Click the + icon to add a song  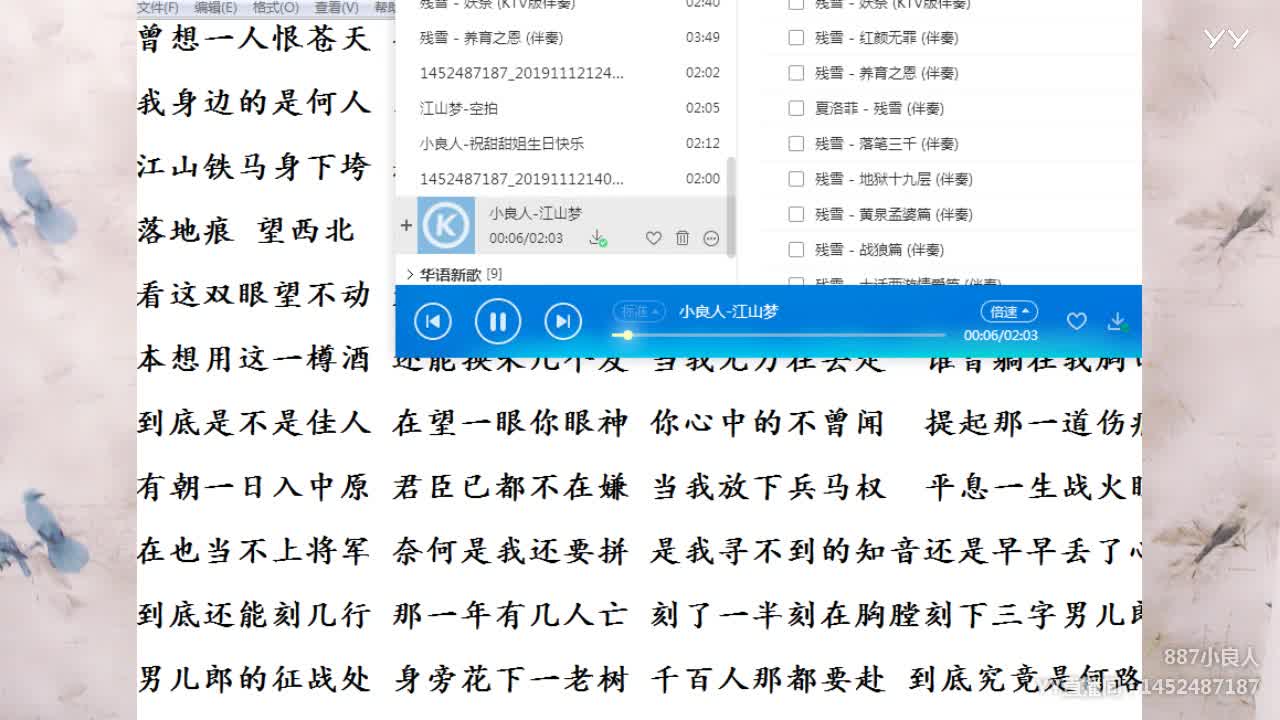406,226
